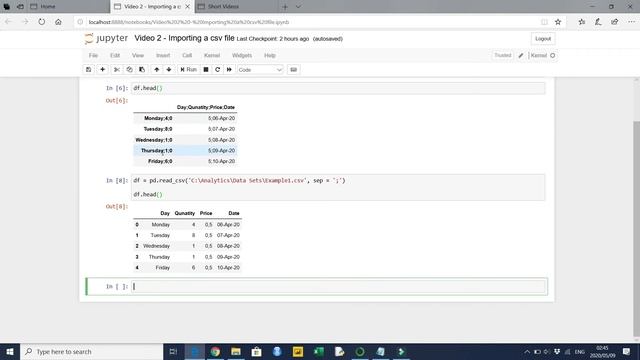Open the Edit menu
The image size is (640, 360).
tap(115, 56)
